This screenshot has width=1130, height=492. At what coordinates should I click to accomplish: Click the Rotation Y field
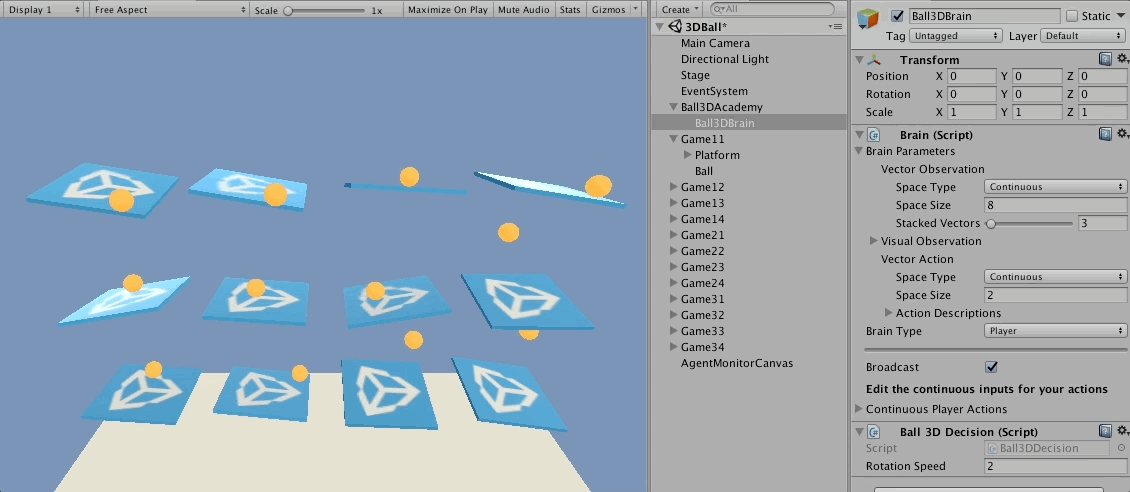tap(1037, 94)
